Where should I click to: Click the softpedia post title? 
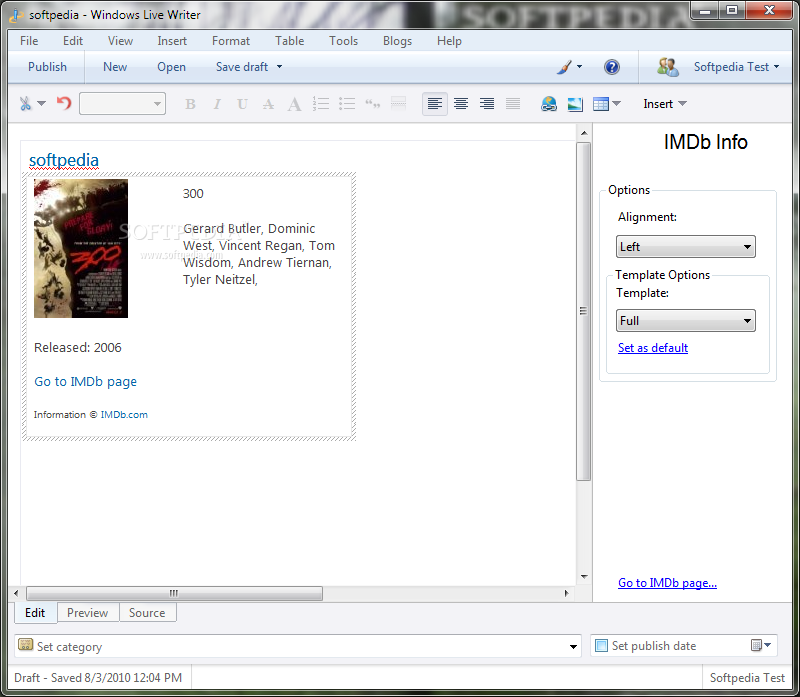tap(64, 160)
